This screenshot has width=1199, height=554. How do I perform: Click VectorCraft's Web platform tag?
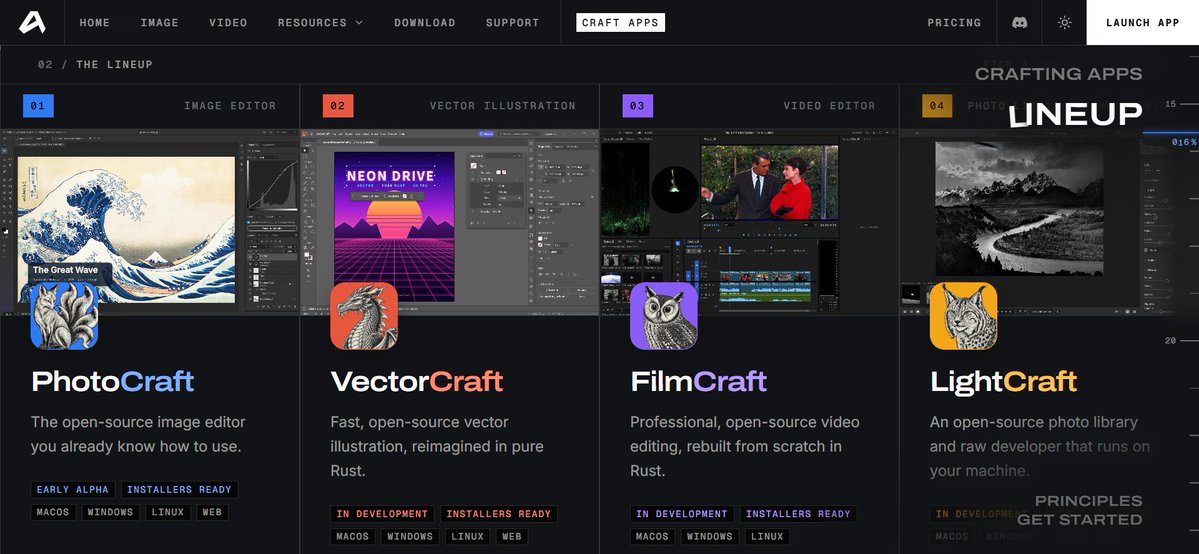tap(512, 537)
